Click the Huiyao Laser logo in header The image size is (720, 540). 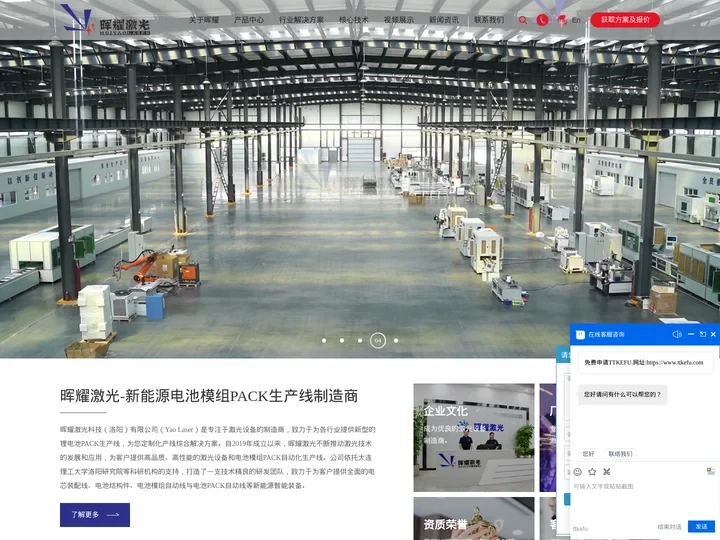pos(106,20)
